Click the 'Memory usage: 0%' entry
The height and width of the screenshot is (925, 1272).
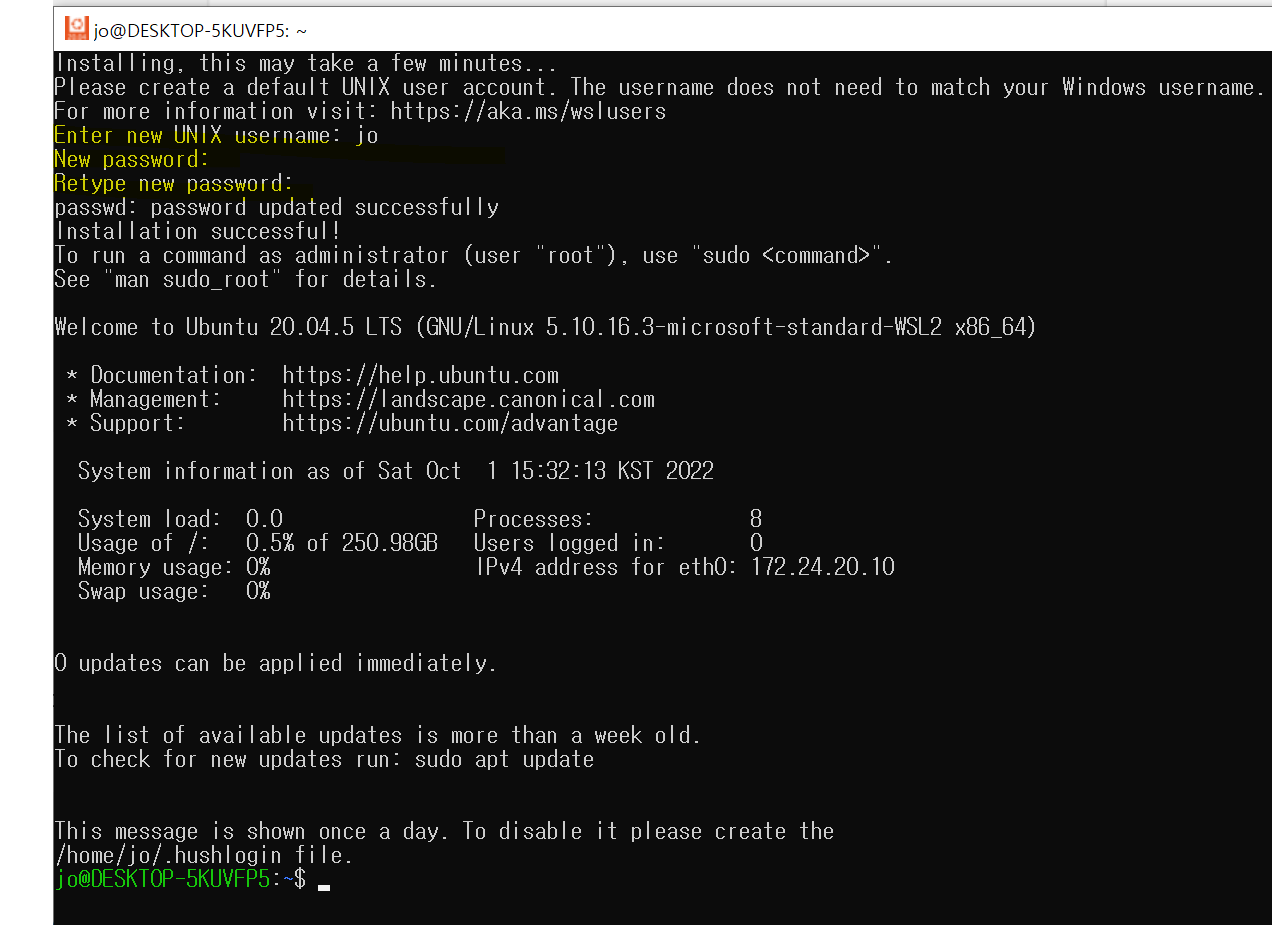pos(174,567)
